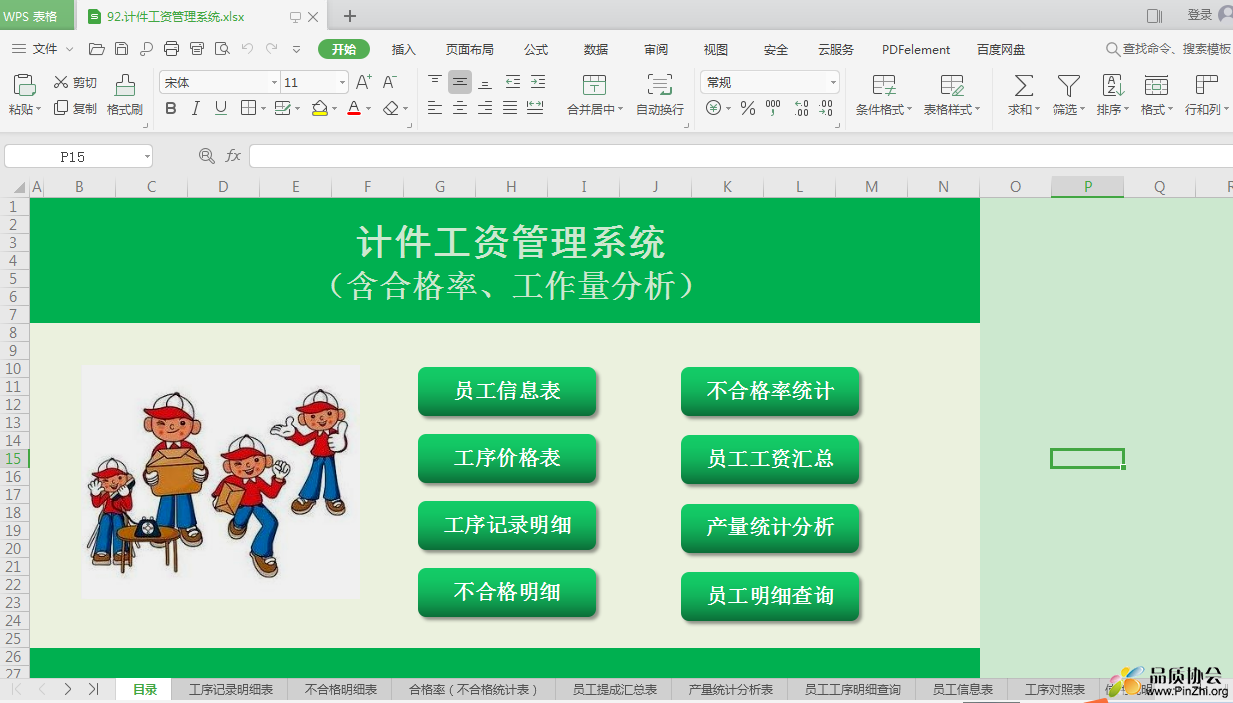The height and width of the screenshot is (703, 1233).
Task: Open the 工序记录明细表 sheet tab
Action: [x=231, y=689]
